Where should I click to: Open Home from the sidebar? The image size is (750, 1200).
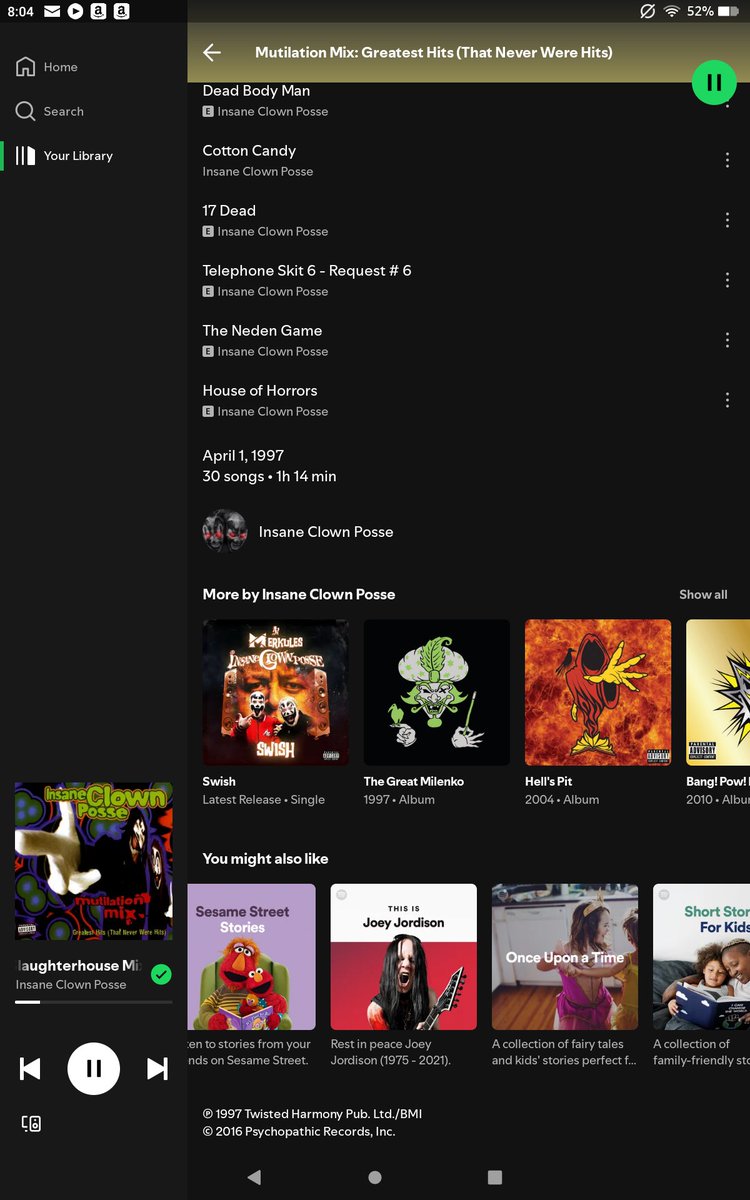click(47, 67)
